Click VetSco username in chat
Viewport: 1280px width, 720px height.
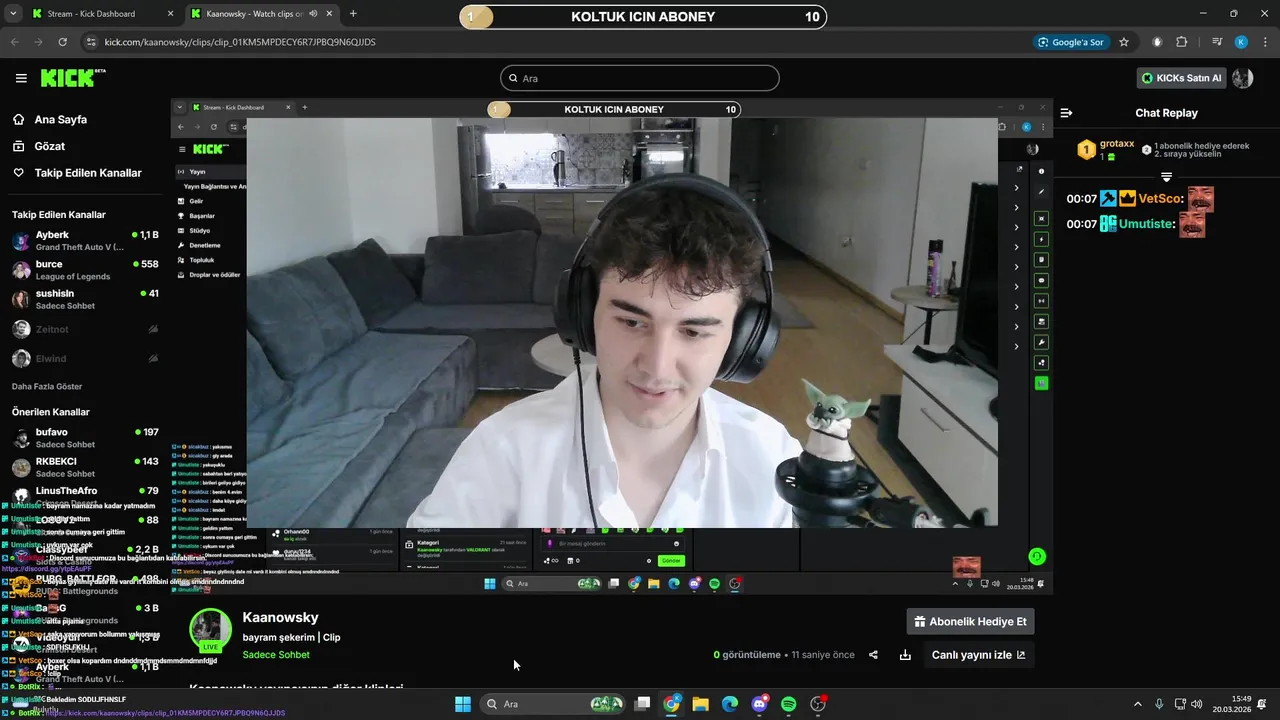(1161, 199)
